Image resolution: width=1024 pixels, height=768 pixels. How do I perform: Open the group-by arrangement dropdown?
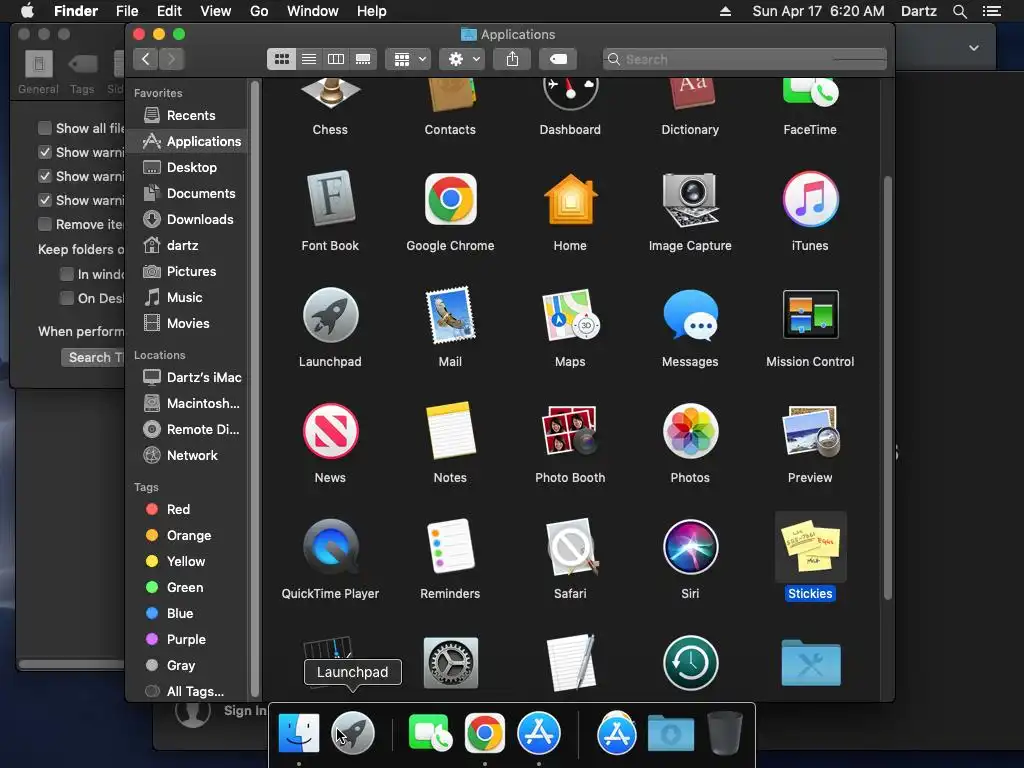tap(408, 59)
